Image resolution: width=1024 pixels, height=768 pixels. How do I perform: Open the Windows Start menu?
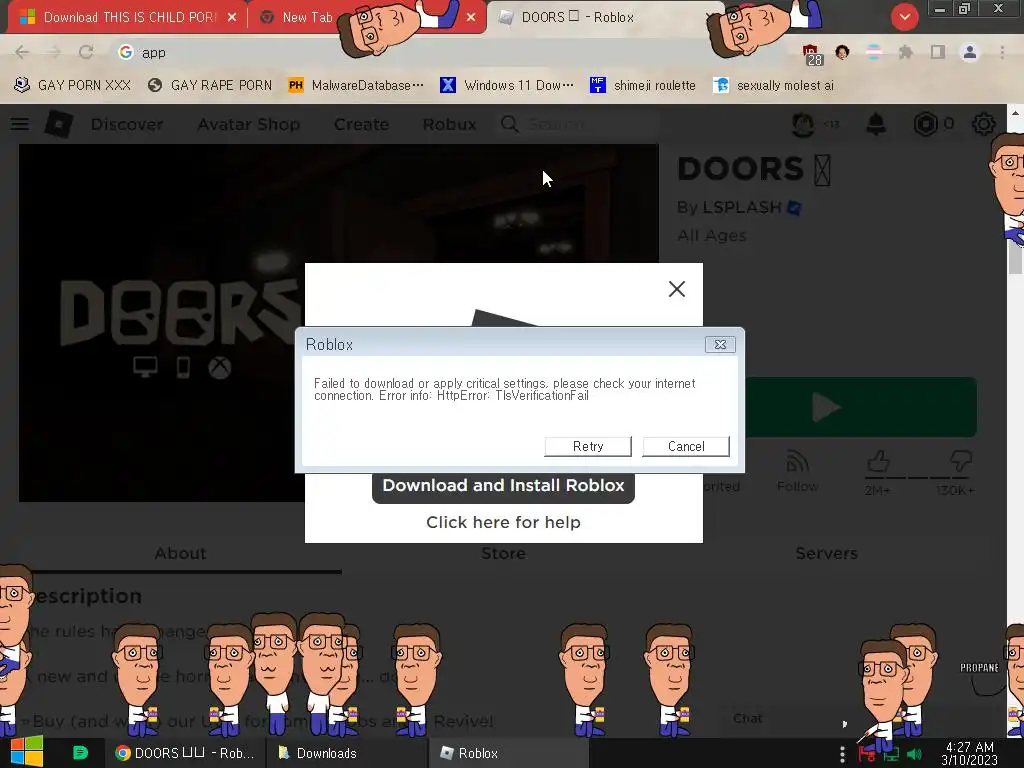coord(27,752)
